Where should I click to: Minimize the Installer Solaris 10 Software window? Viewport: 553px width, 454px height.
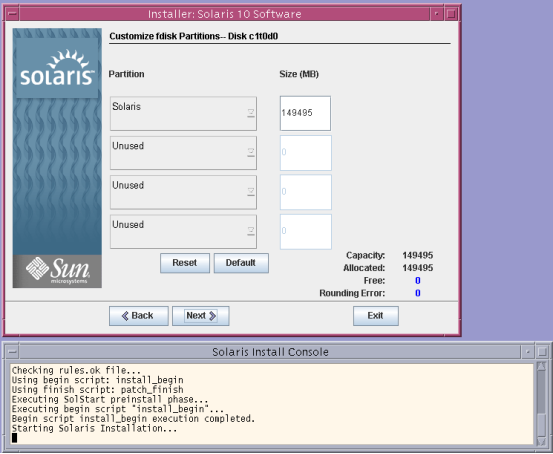click(x=437, y=14)
